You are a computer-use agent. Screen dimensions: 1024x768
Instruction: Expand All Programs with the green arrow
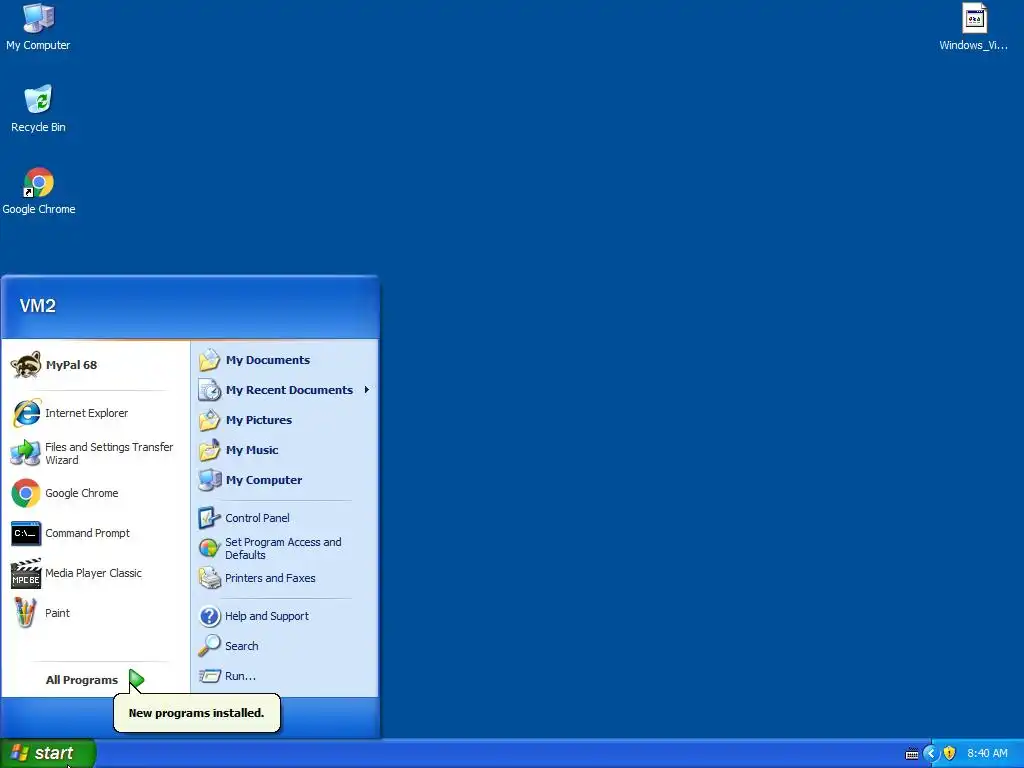click(136, 680)
